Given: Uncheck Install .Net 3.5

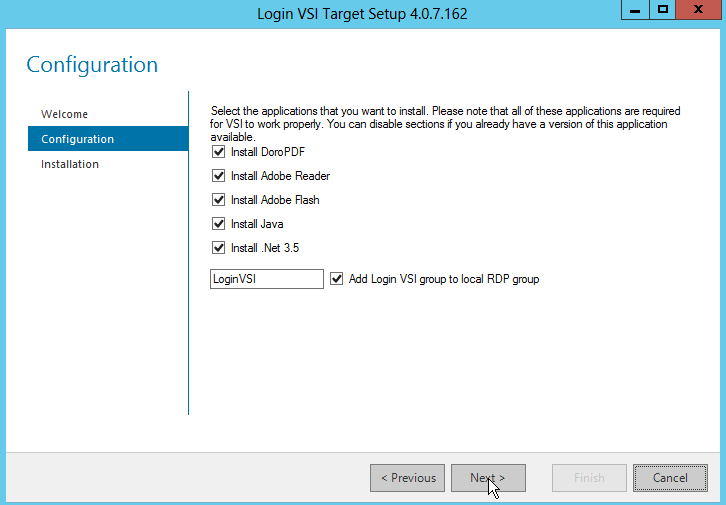Looking at the screenshot, I should [x=219, y=248].
